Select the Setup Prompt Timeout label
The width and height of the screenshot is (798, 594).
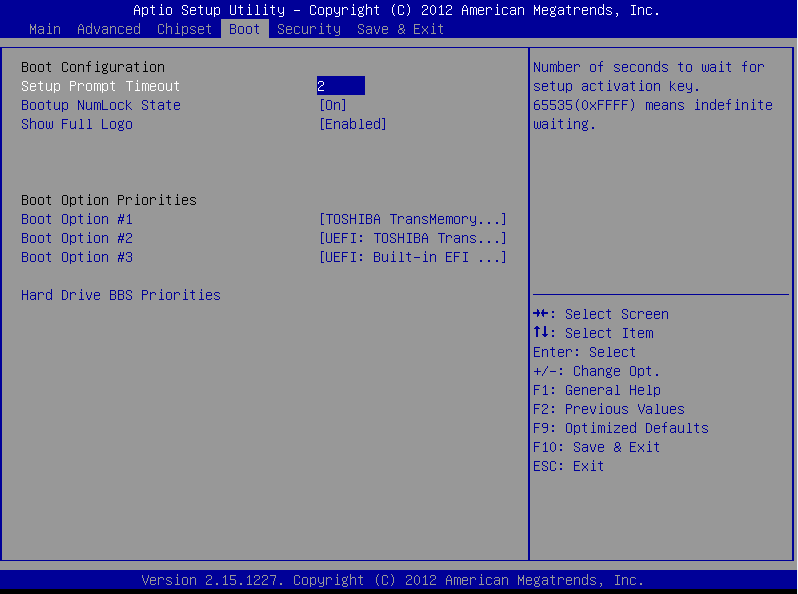100,86
